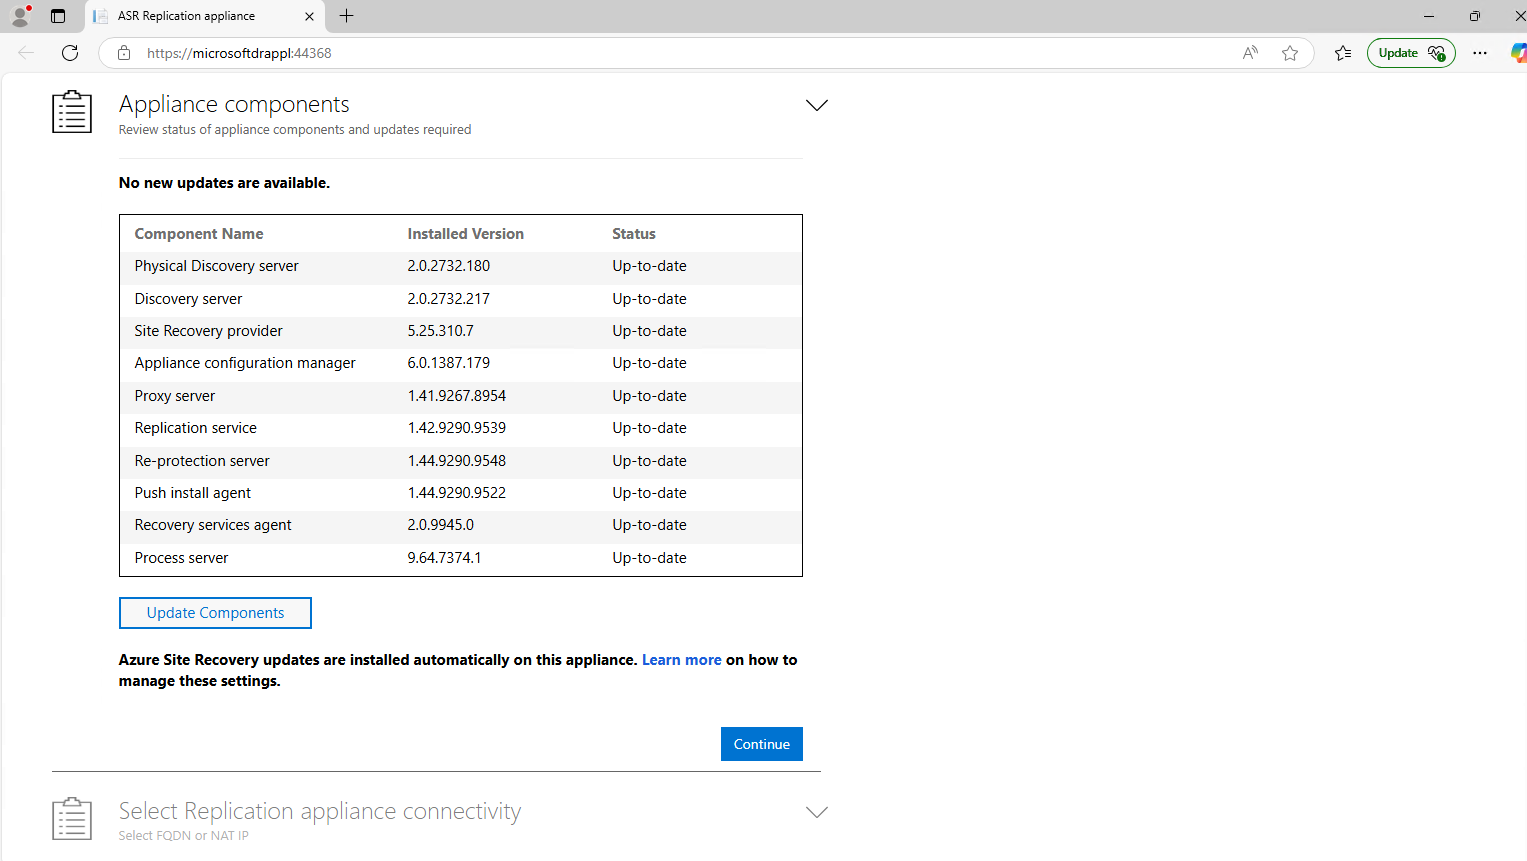The image size is (1527, 861).
Task: Open the Read aloud icon
Action: point(1250,53)
